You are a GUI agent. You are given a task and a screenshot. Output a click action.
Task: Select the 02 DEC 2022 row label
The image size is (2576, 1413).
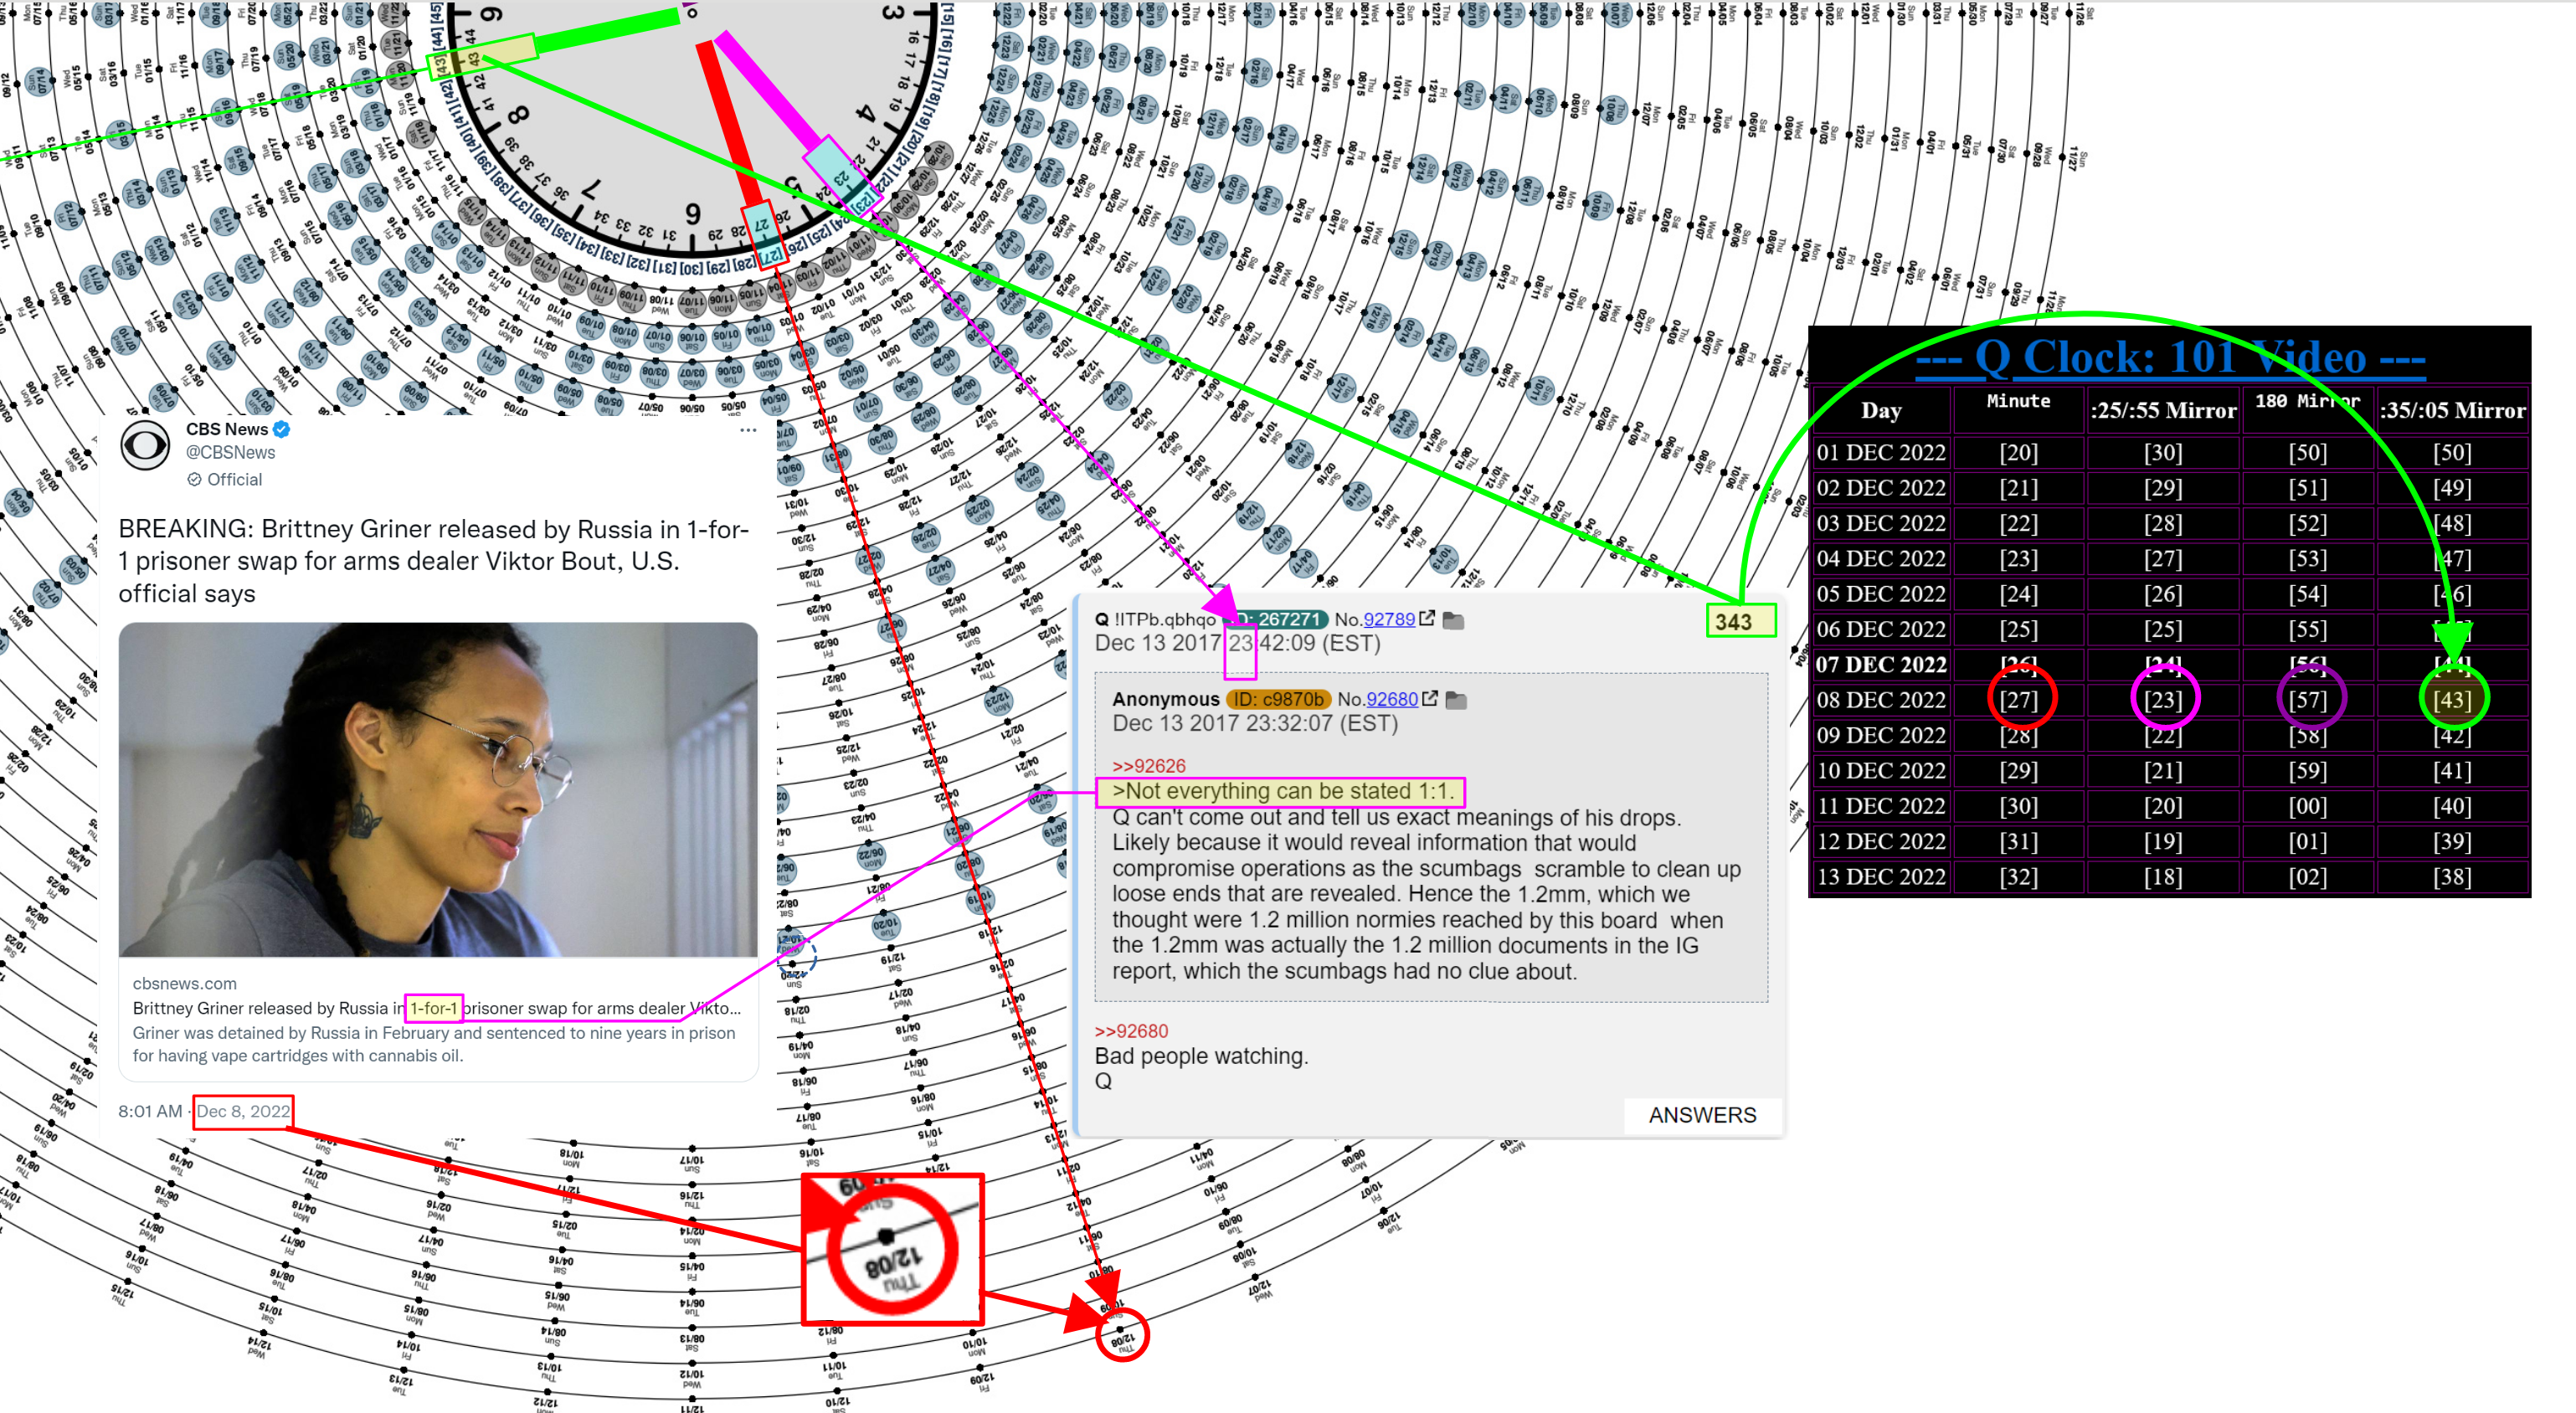click(x=1881, y=488)
